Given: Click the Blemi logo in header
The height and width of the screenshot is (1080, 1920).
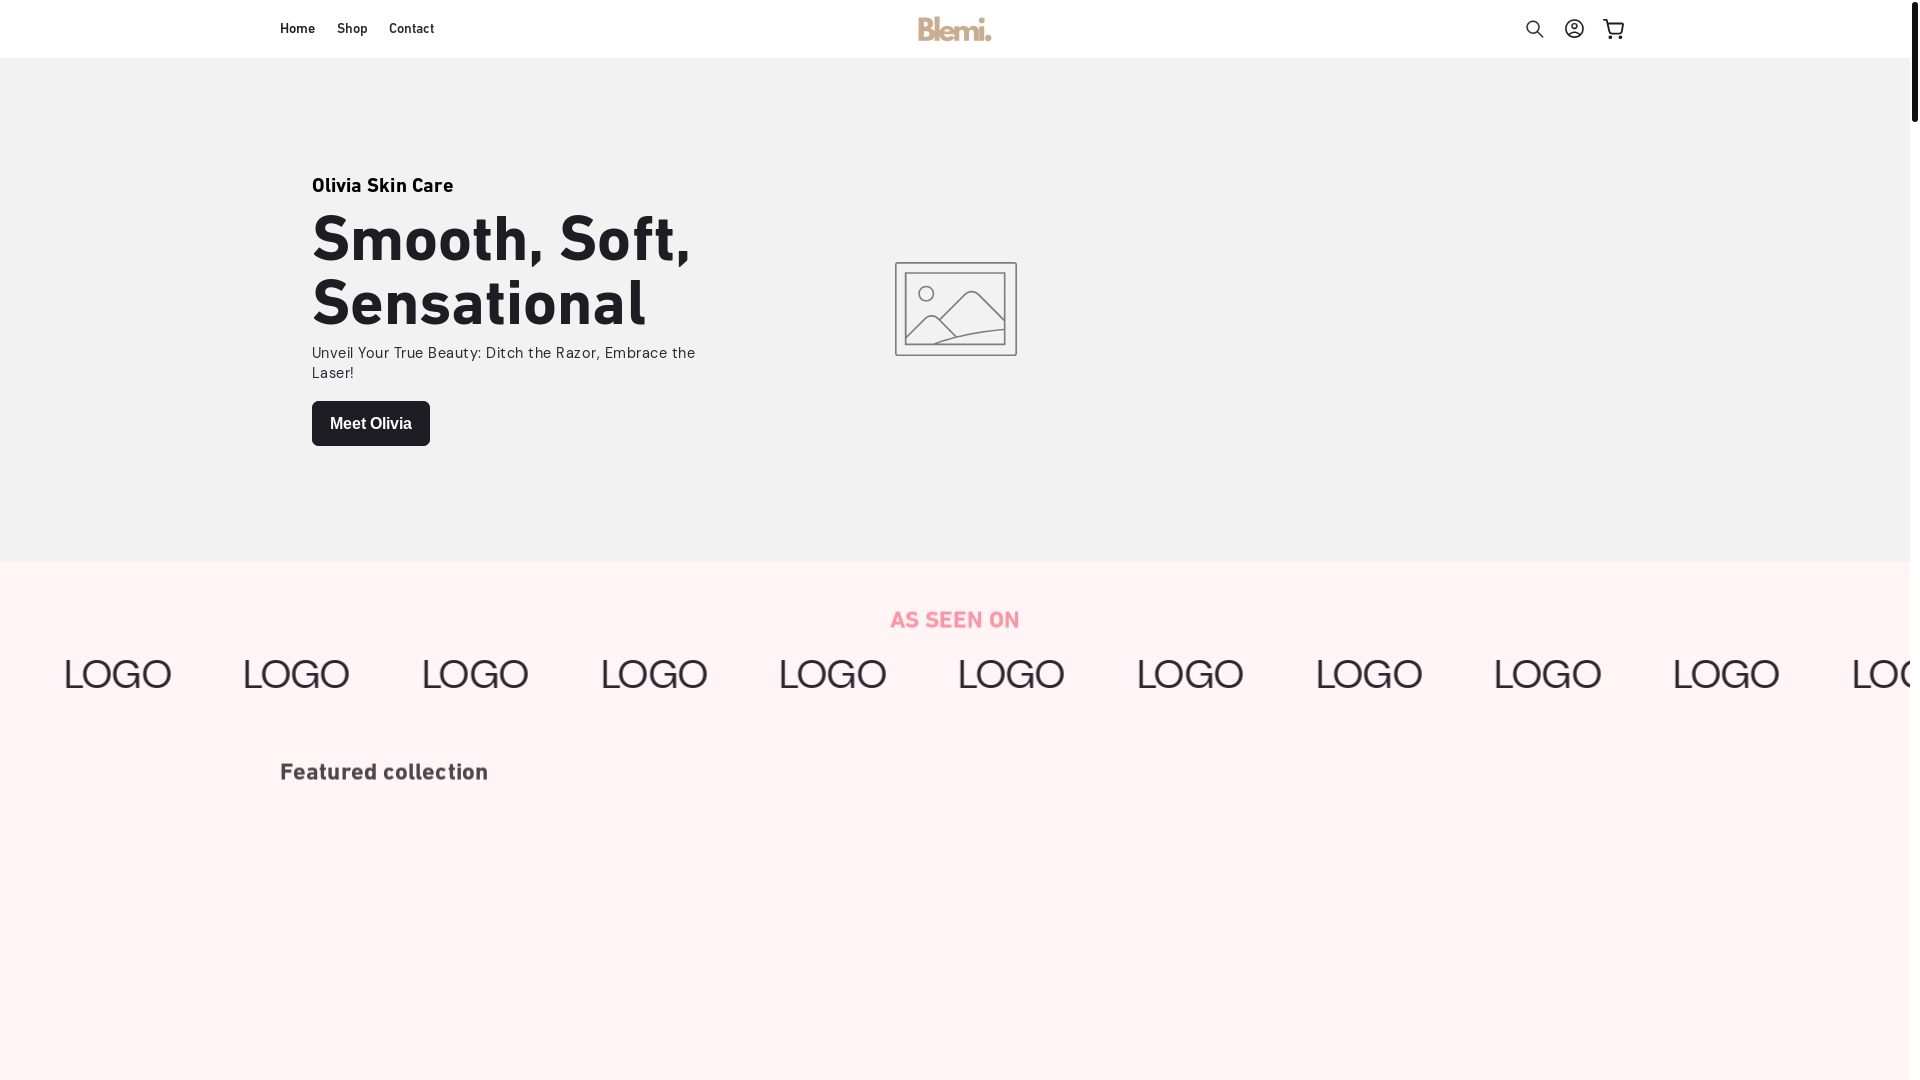Looking at the screenshot, I should pyautogui.click(x=955, y=29).
